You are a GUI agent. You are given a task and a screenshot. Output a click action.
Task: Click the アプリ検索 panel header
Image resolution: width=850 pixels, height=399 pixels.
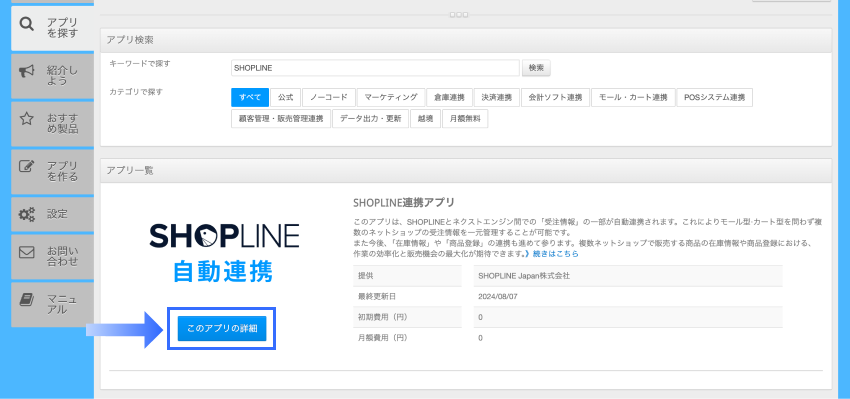[x=466, y=40]
